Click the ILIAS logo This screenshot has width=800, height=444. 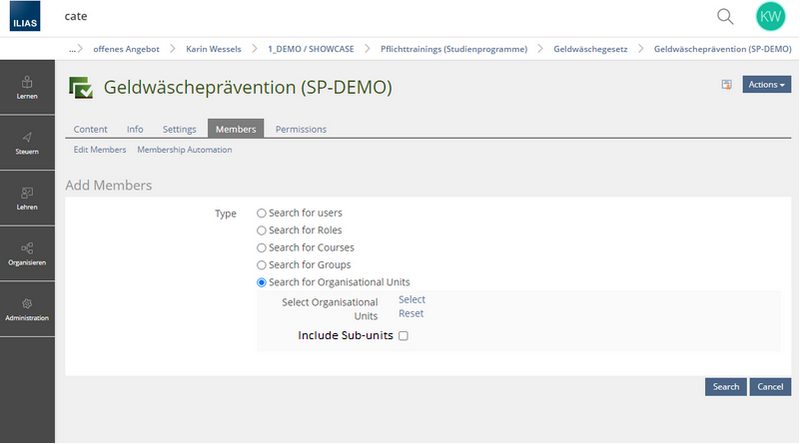tap(27, 17)
